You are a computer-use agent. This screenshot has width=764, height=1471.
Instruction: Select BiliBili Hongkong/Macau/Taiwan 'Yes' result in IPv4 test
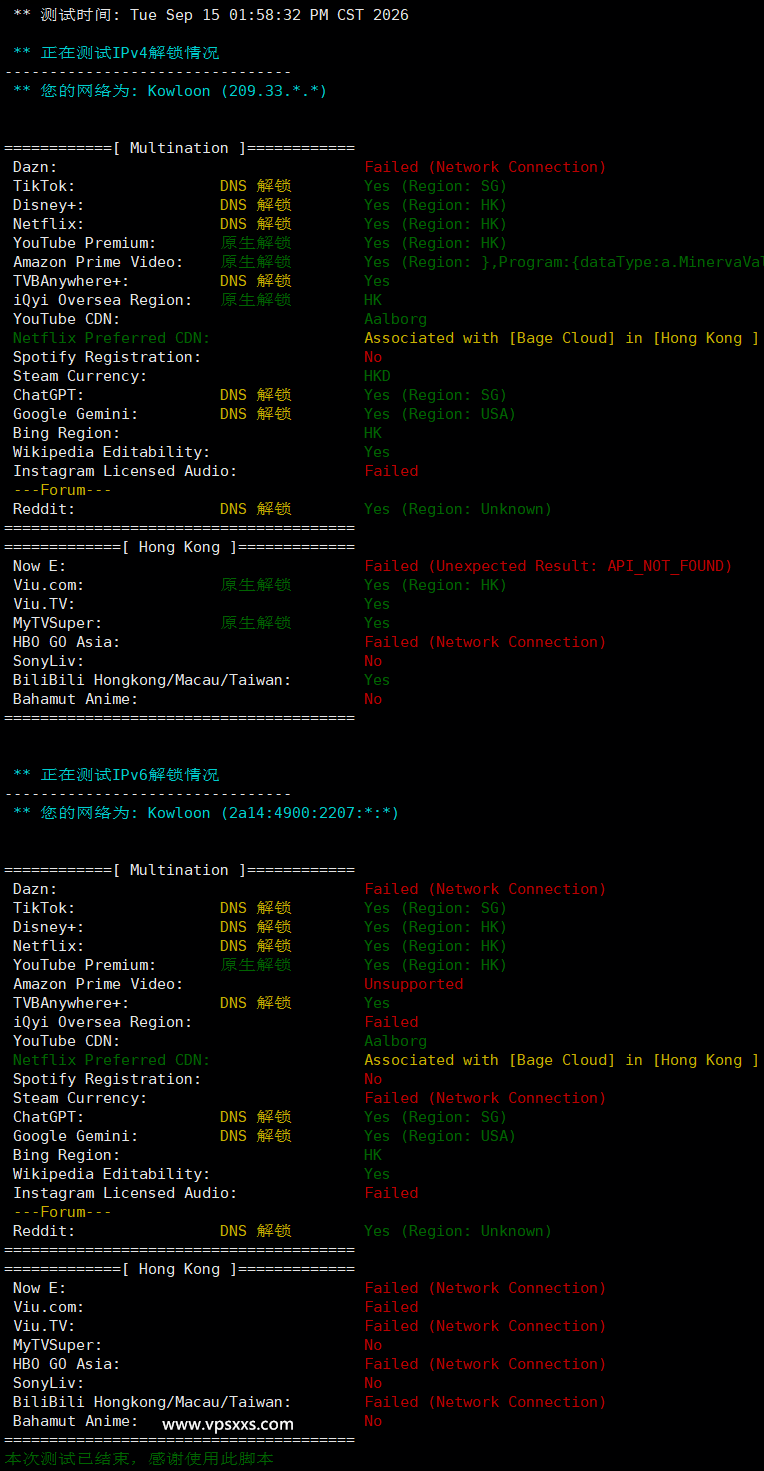377,680
